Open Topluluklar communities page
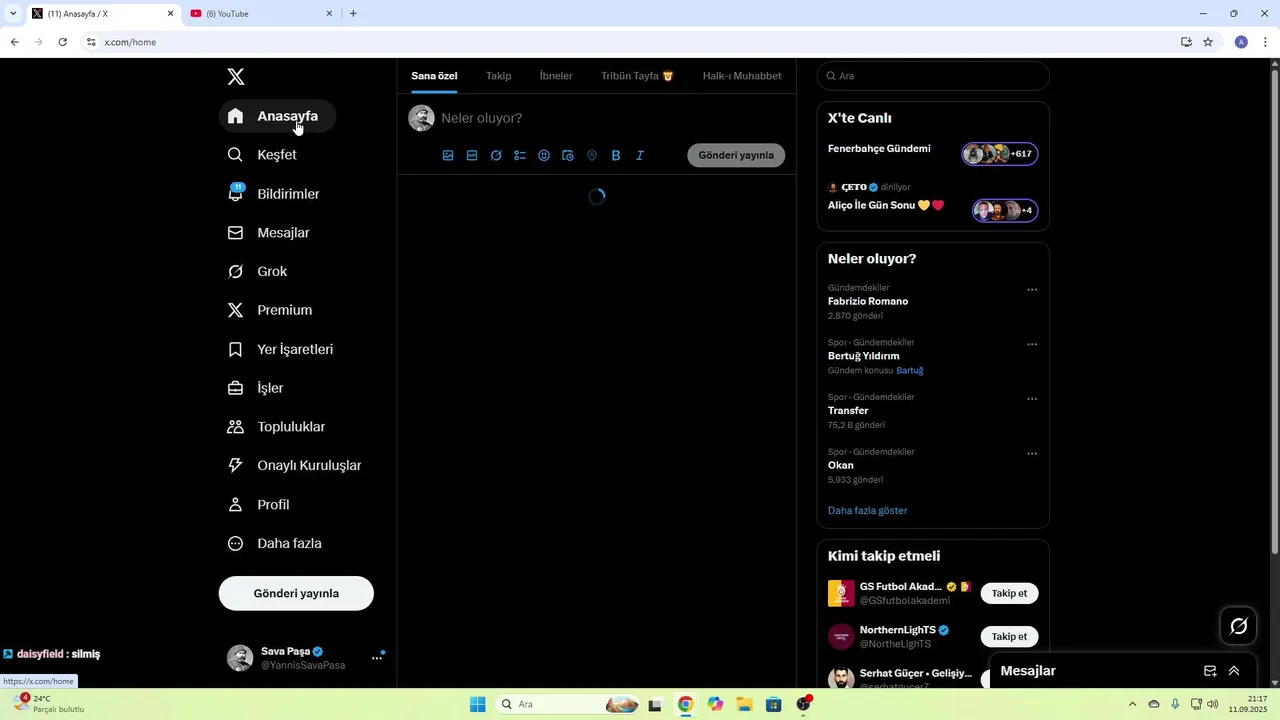 277,427
